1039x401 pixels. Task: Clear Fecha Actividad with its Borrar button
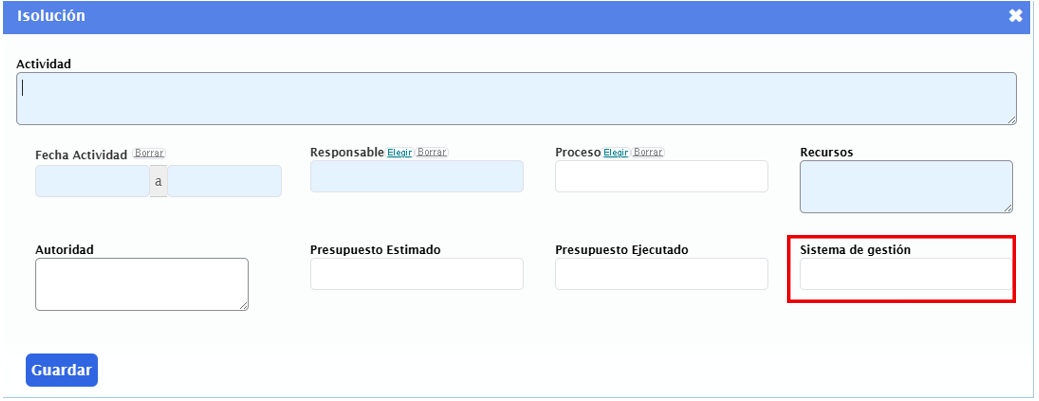click(x=149, y=153)
